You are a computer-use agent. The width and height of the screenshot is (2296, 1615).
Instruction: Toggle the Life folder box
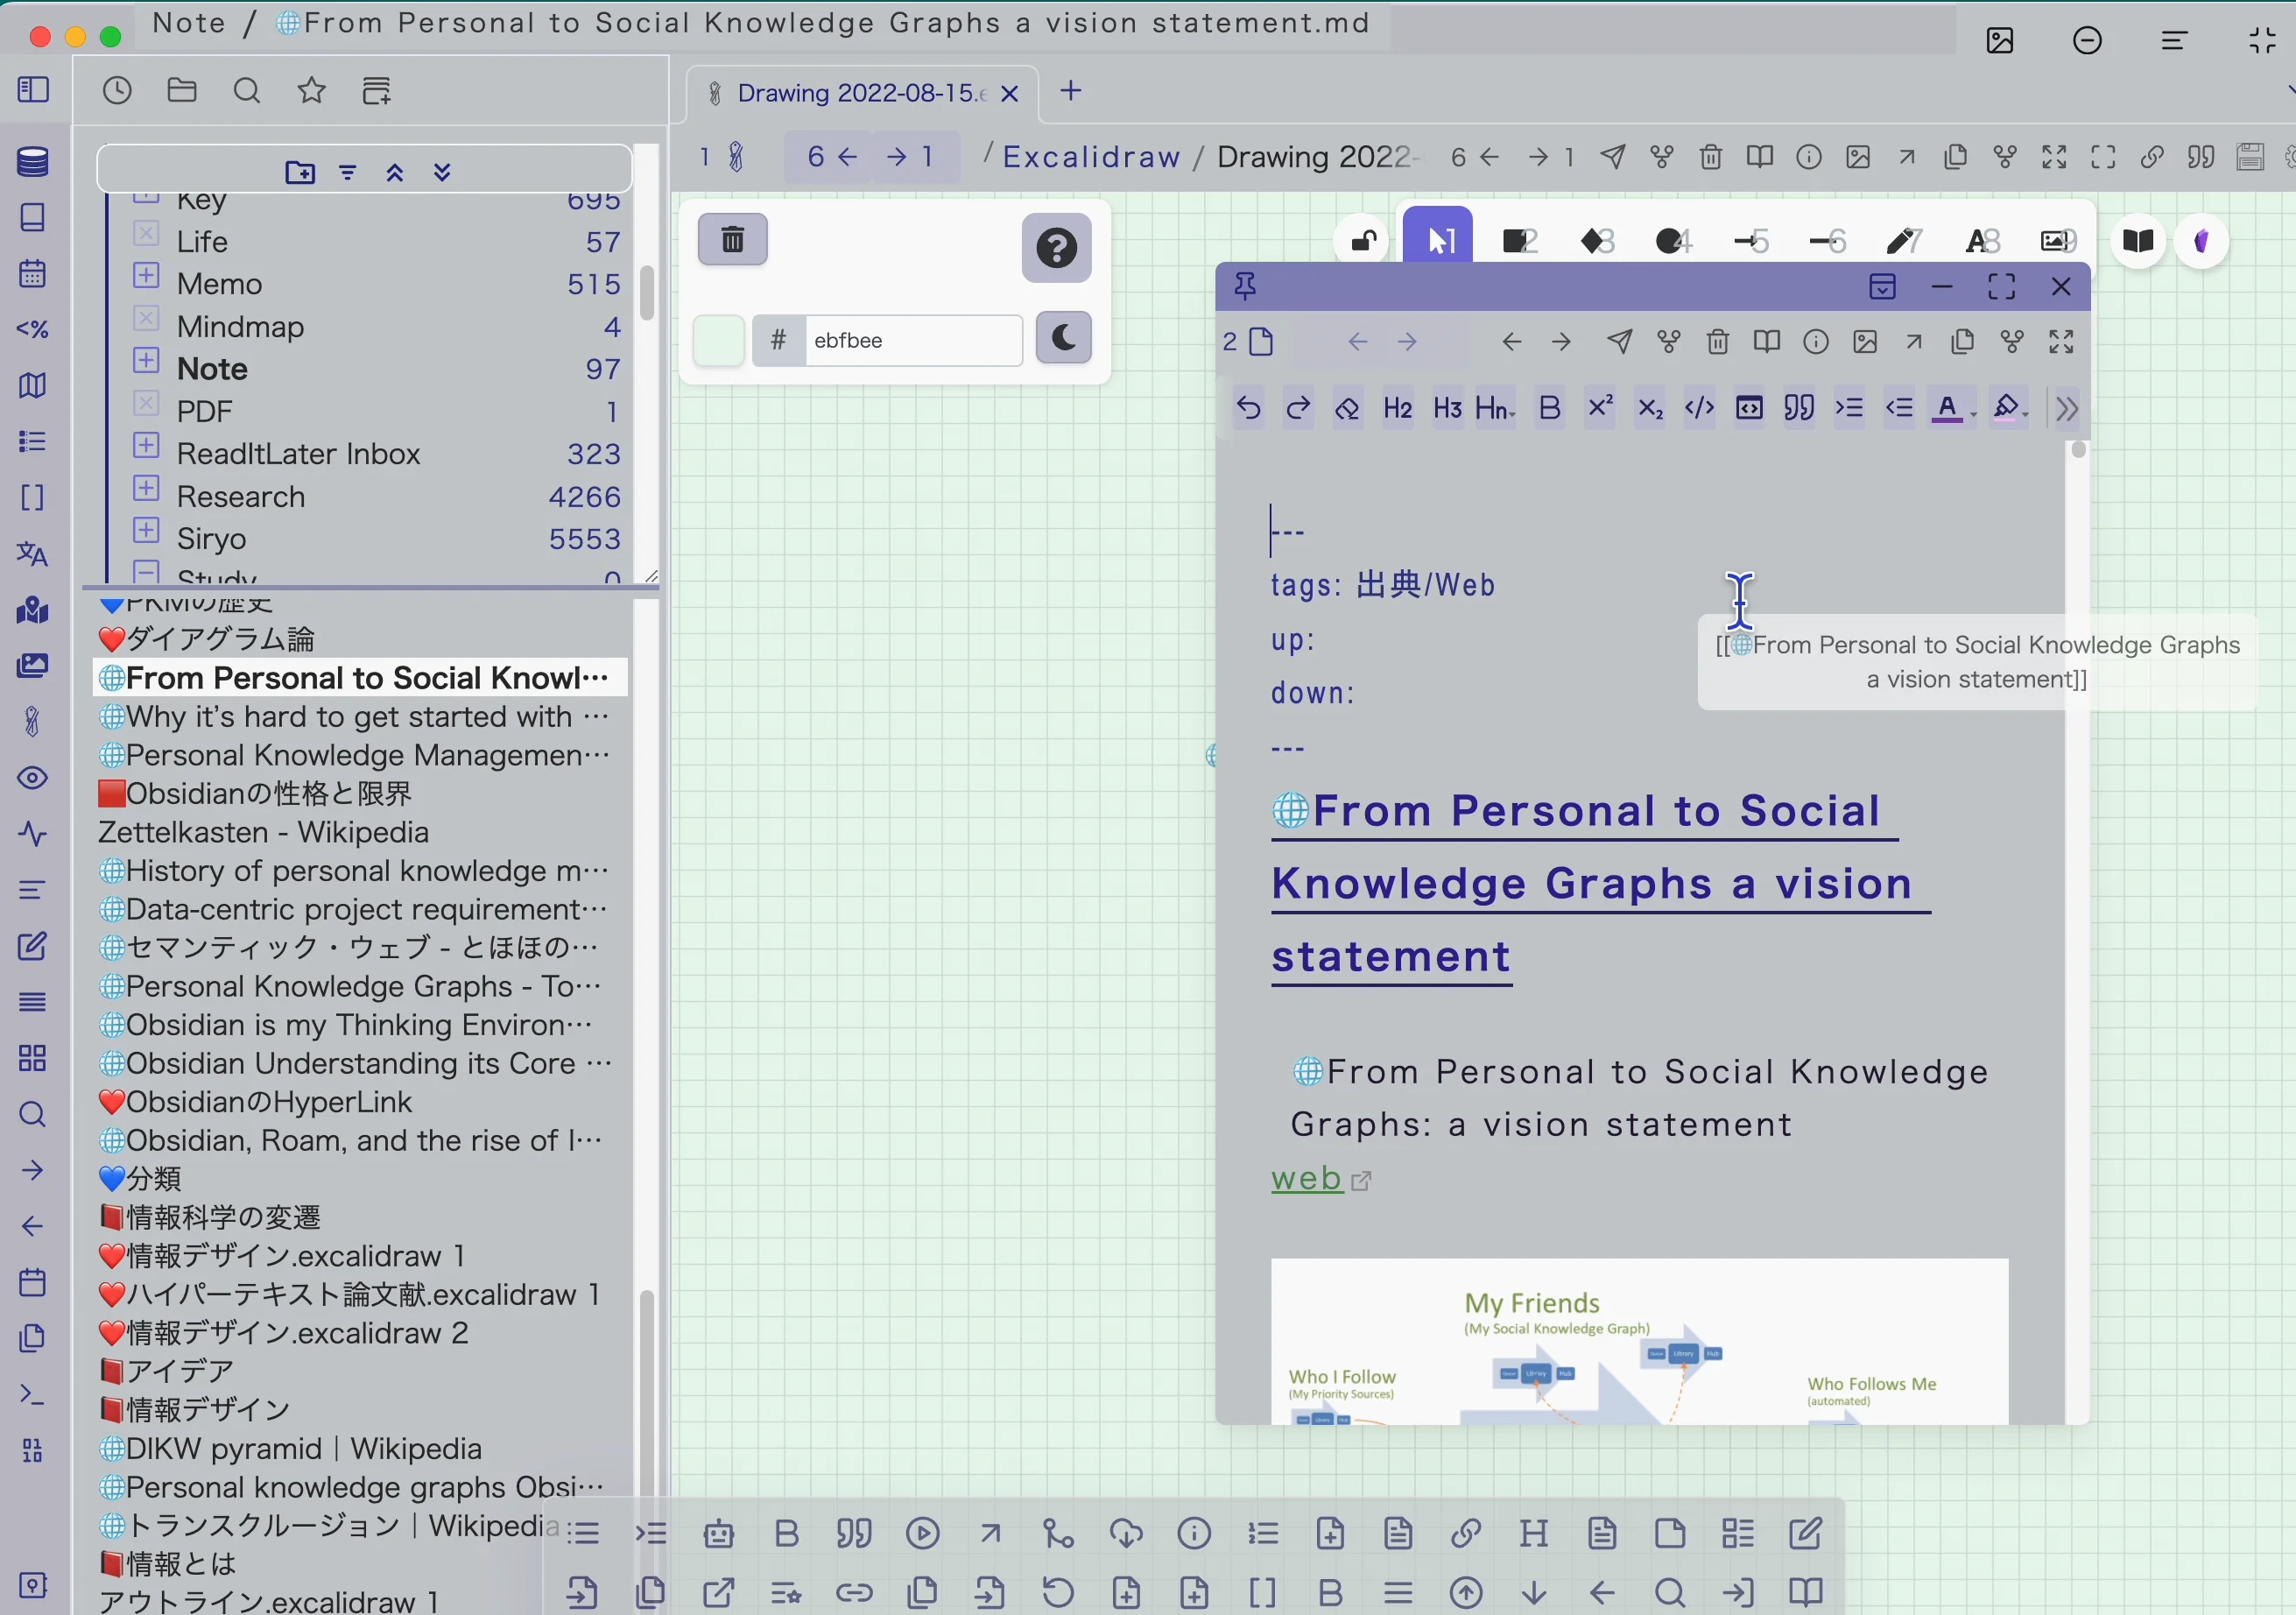tap(146, 233)
